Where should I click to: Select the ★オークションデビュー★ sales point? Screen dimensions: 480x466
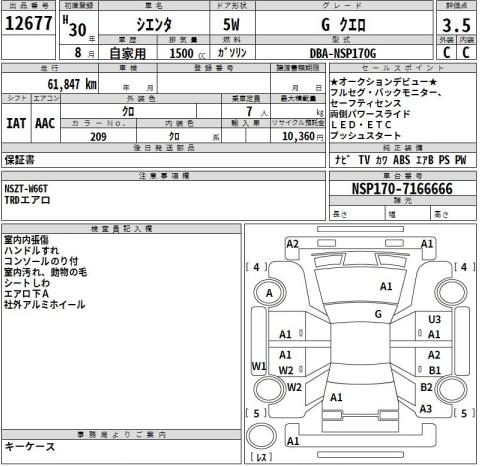tap(384, 82)
